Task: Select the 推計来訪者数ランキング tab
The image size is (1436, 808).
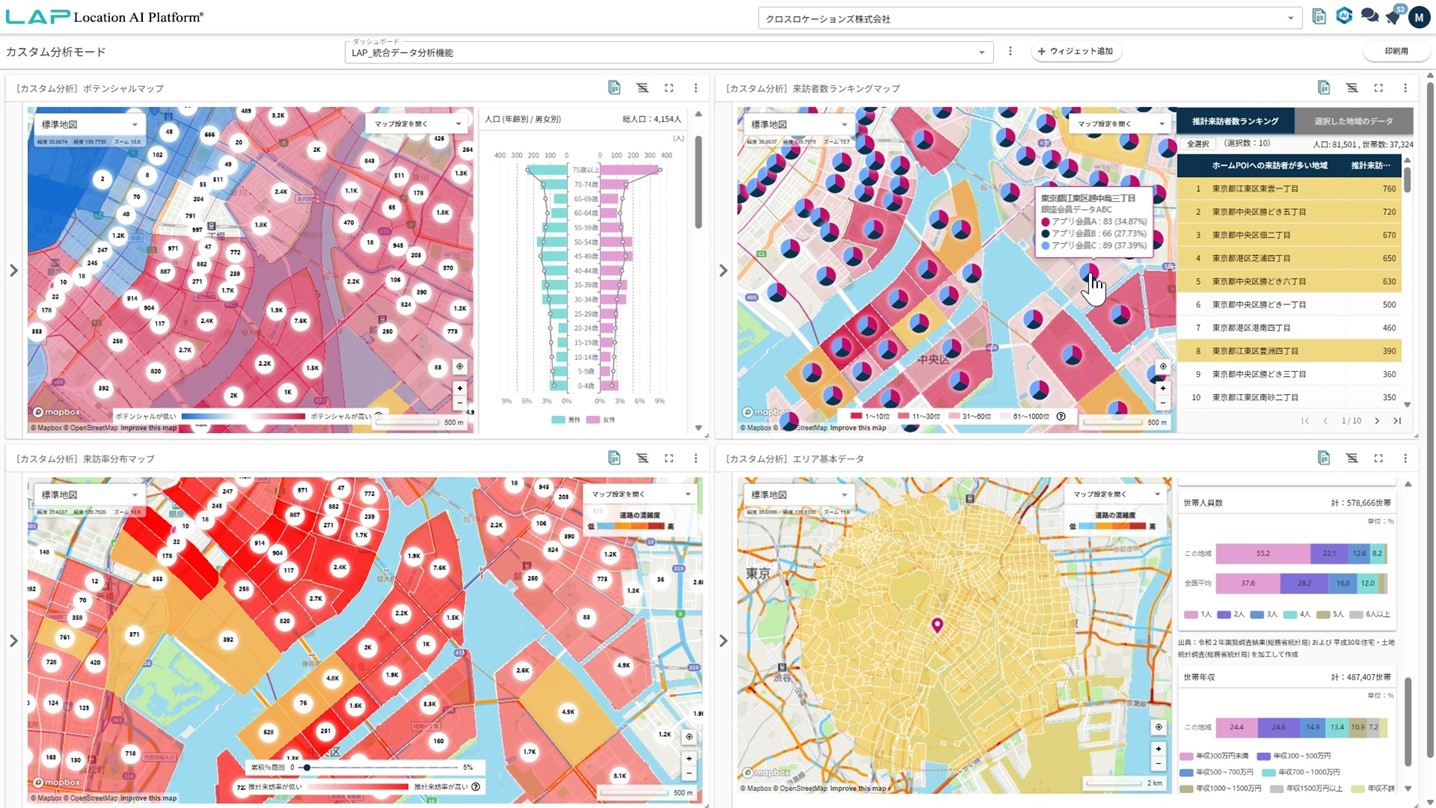Action: (x=1235, y=121)
